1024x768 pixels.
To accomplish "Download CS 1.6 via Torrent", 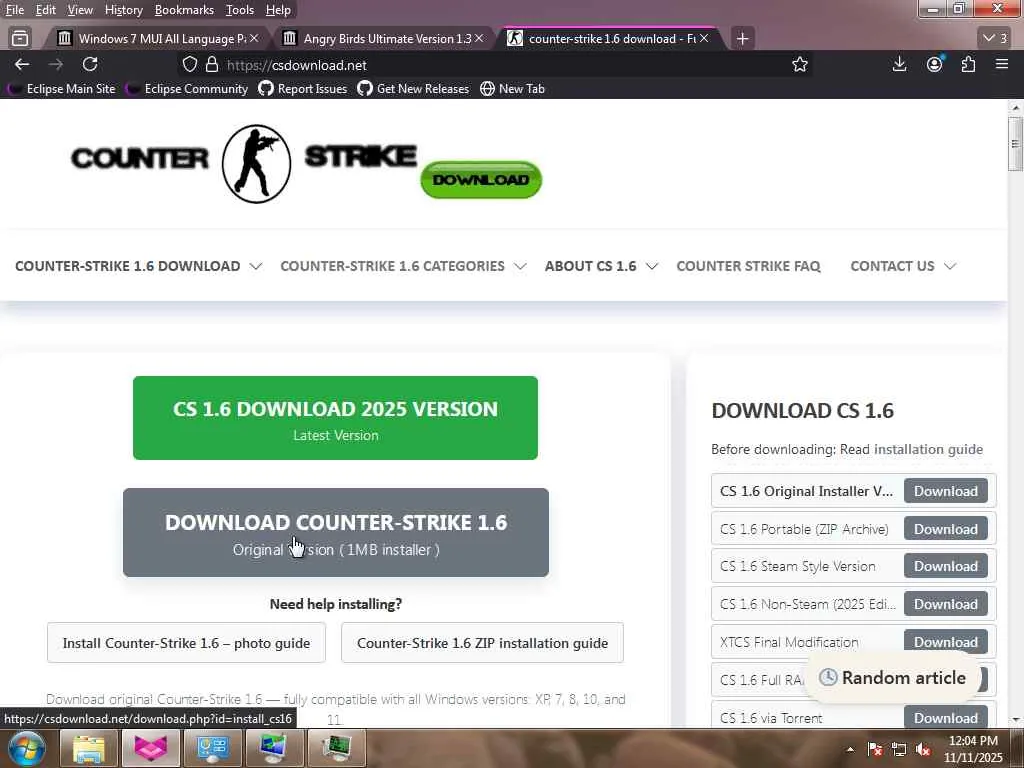I will point(945,717).
